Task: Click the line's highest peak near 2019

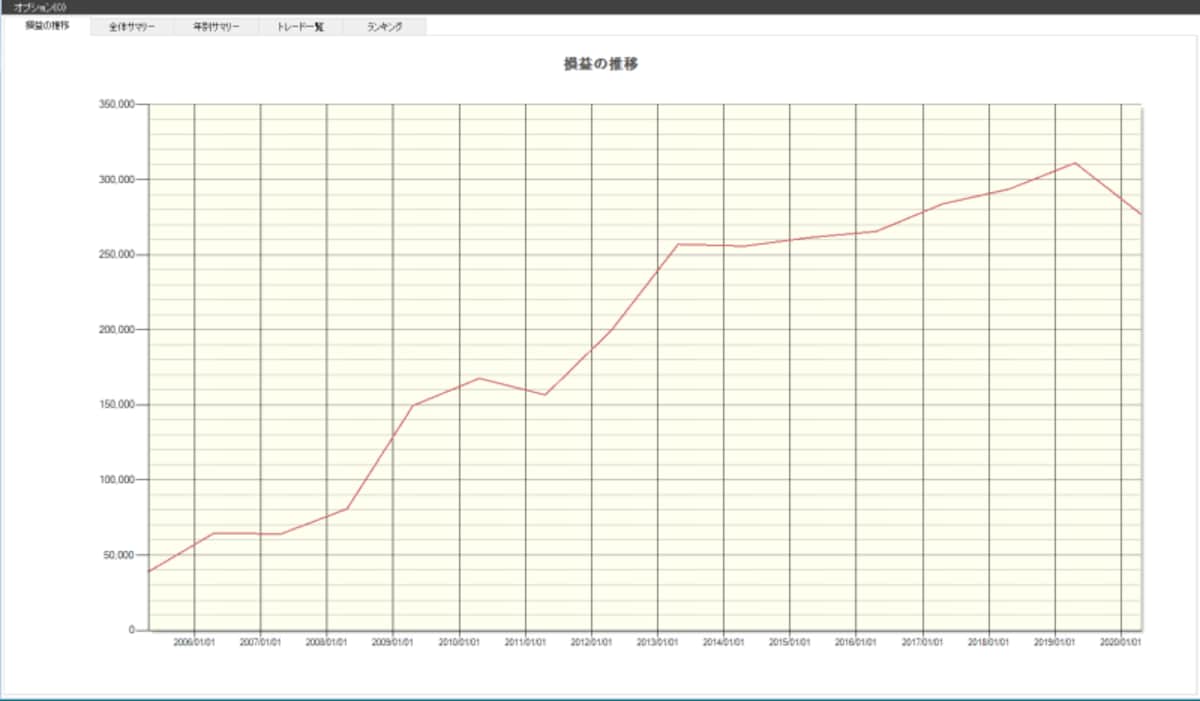Action: 1075,162
